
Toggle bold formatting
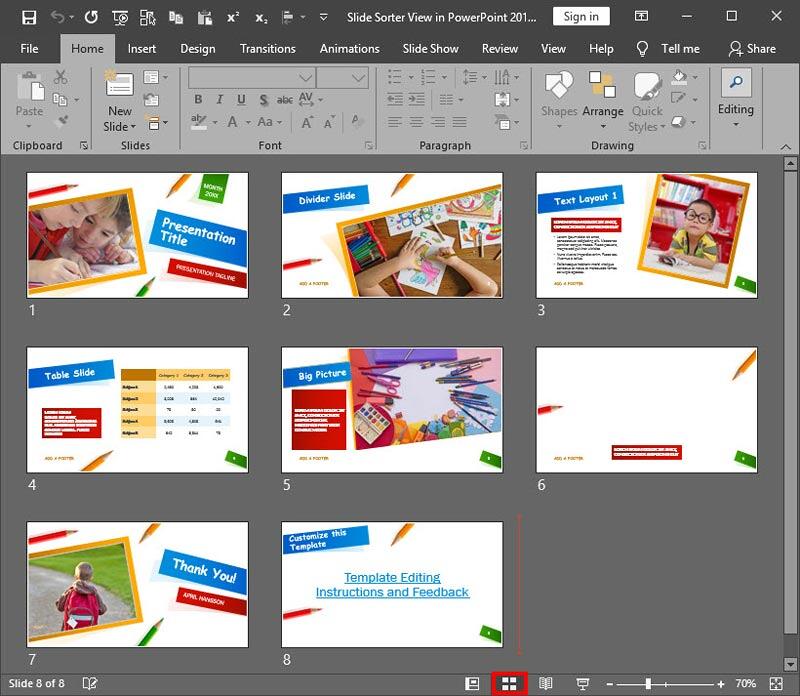tap(198, 100)
